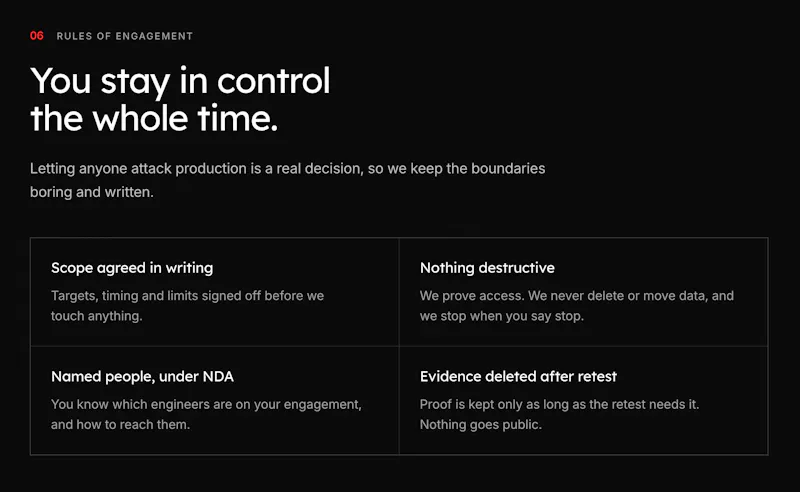
Task: Click the 'Letting anyone attack production' paragraph
Action: coord(287,180)
